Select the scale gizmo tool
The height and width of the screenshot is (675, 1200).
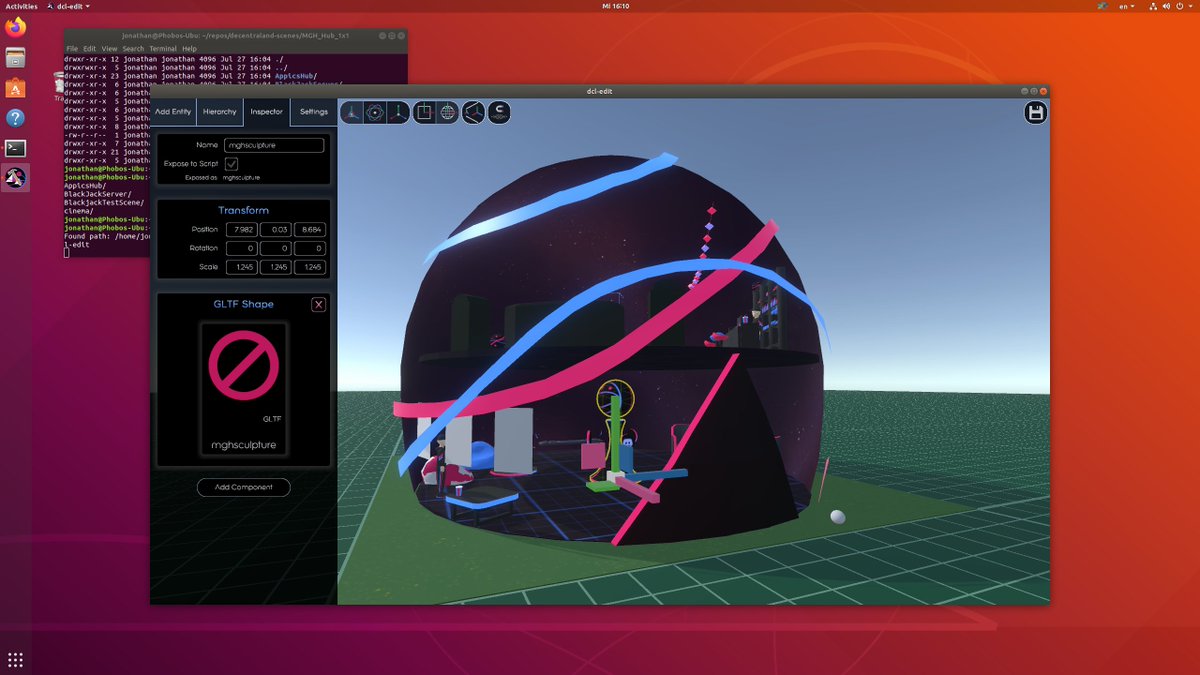398,113
